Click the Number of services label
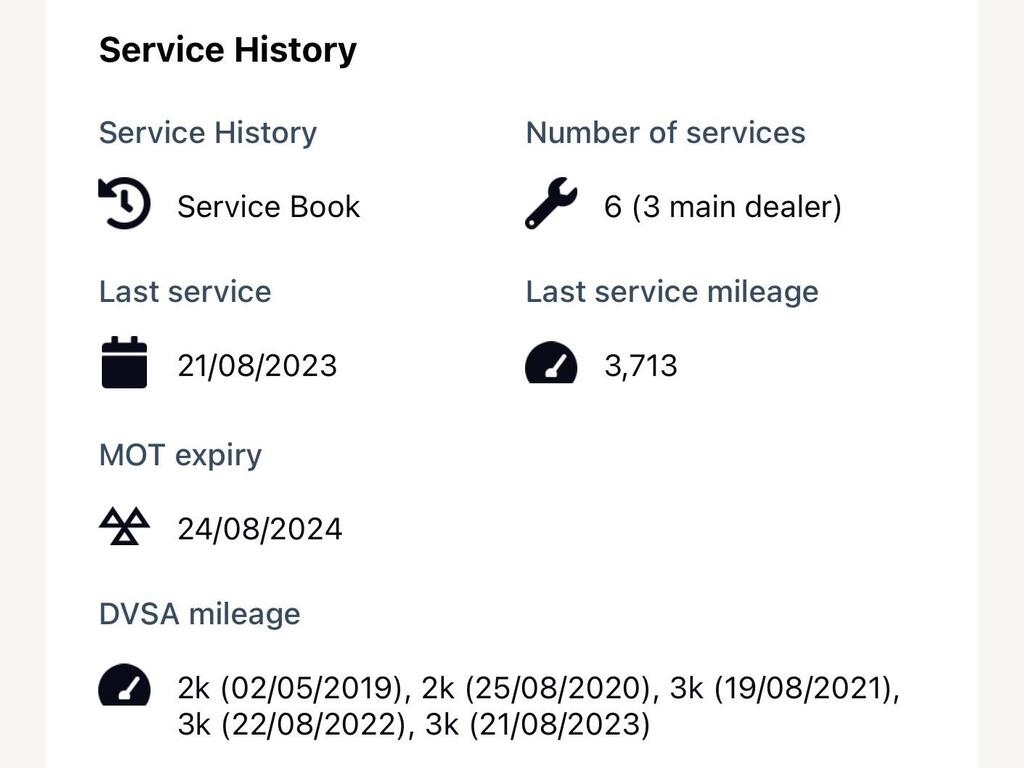 pos(665,133)
